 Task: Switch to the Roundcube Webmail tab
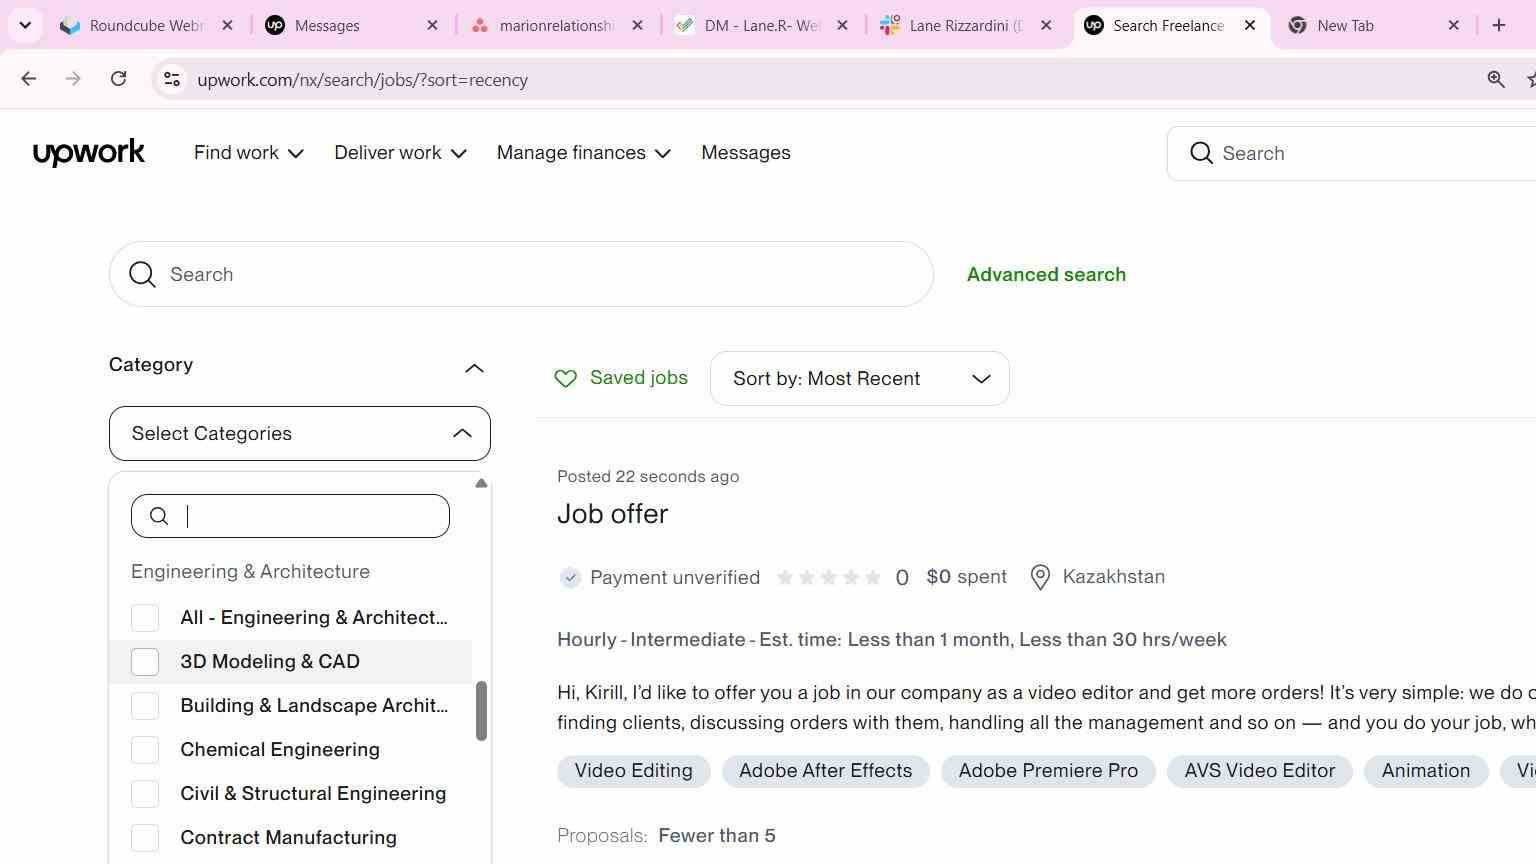(x=146, y=25)
